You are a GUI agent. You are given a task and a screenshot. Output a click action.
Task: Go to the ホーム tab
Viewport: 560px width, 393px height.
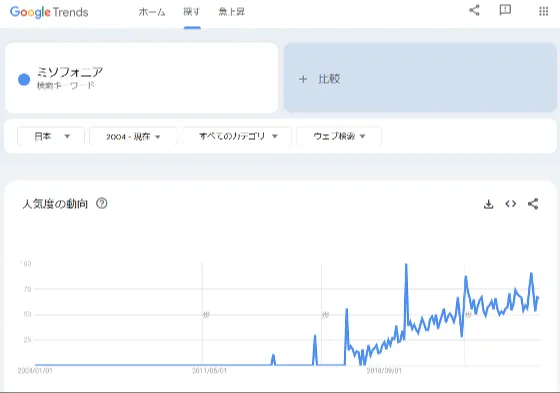152,12
